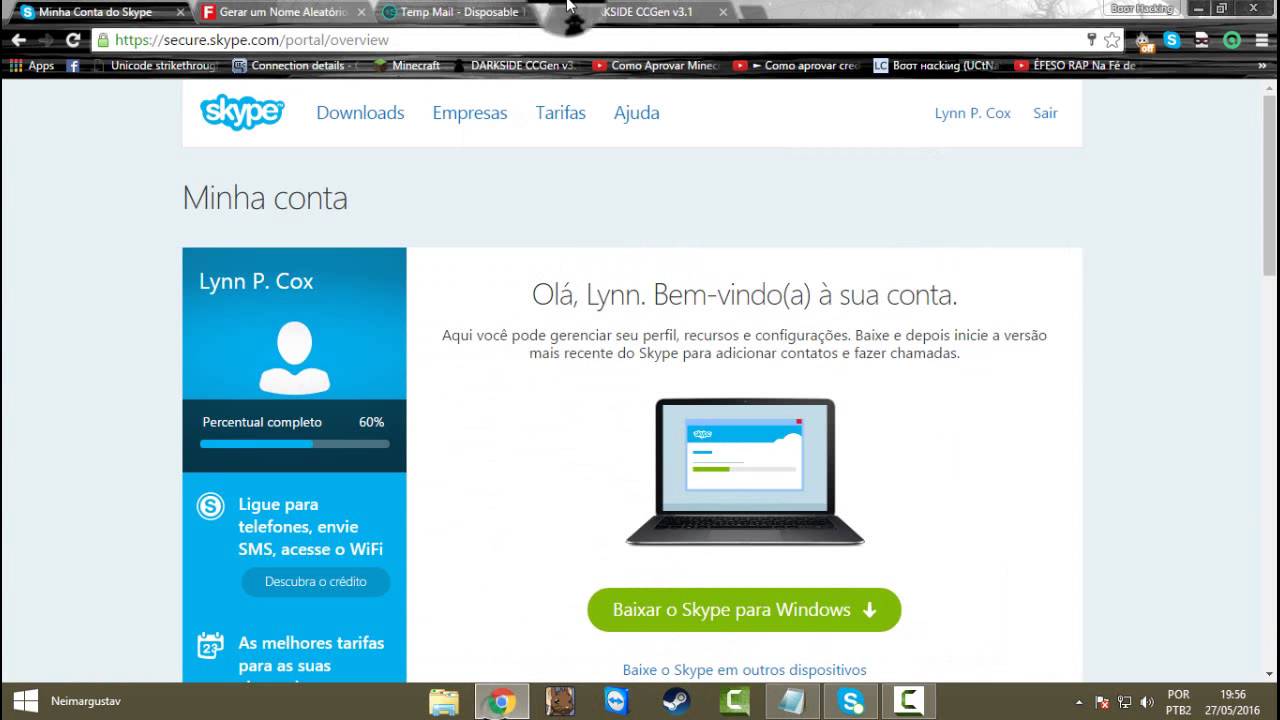
Task: Open the Chrome hamburger menu
Action: tap(1262, 41)
